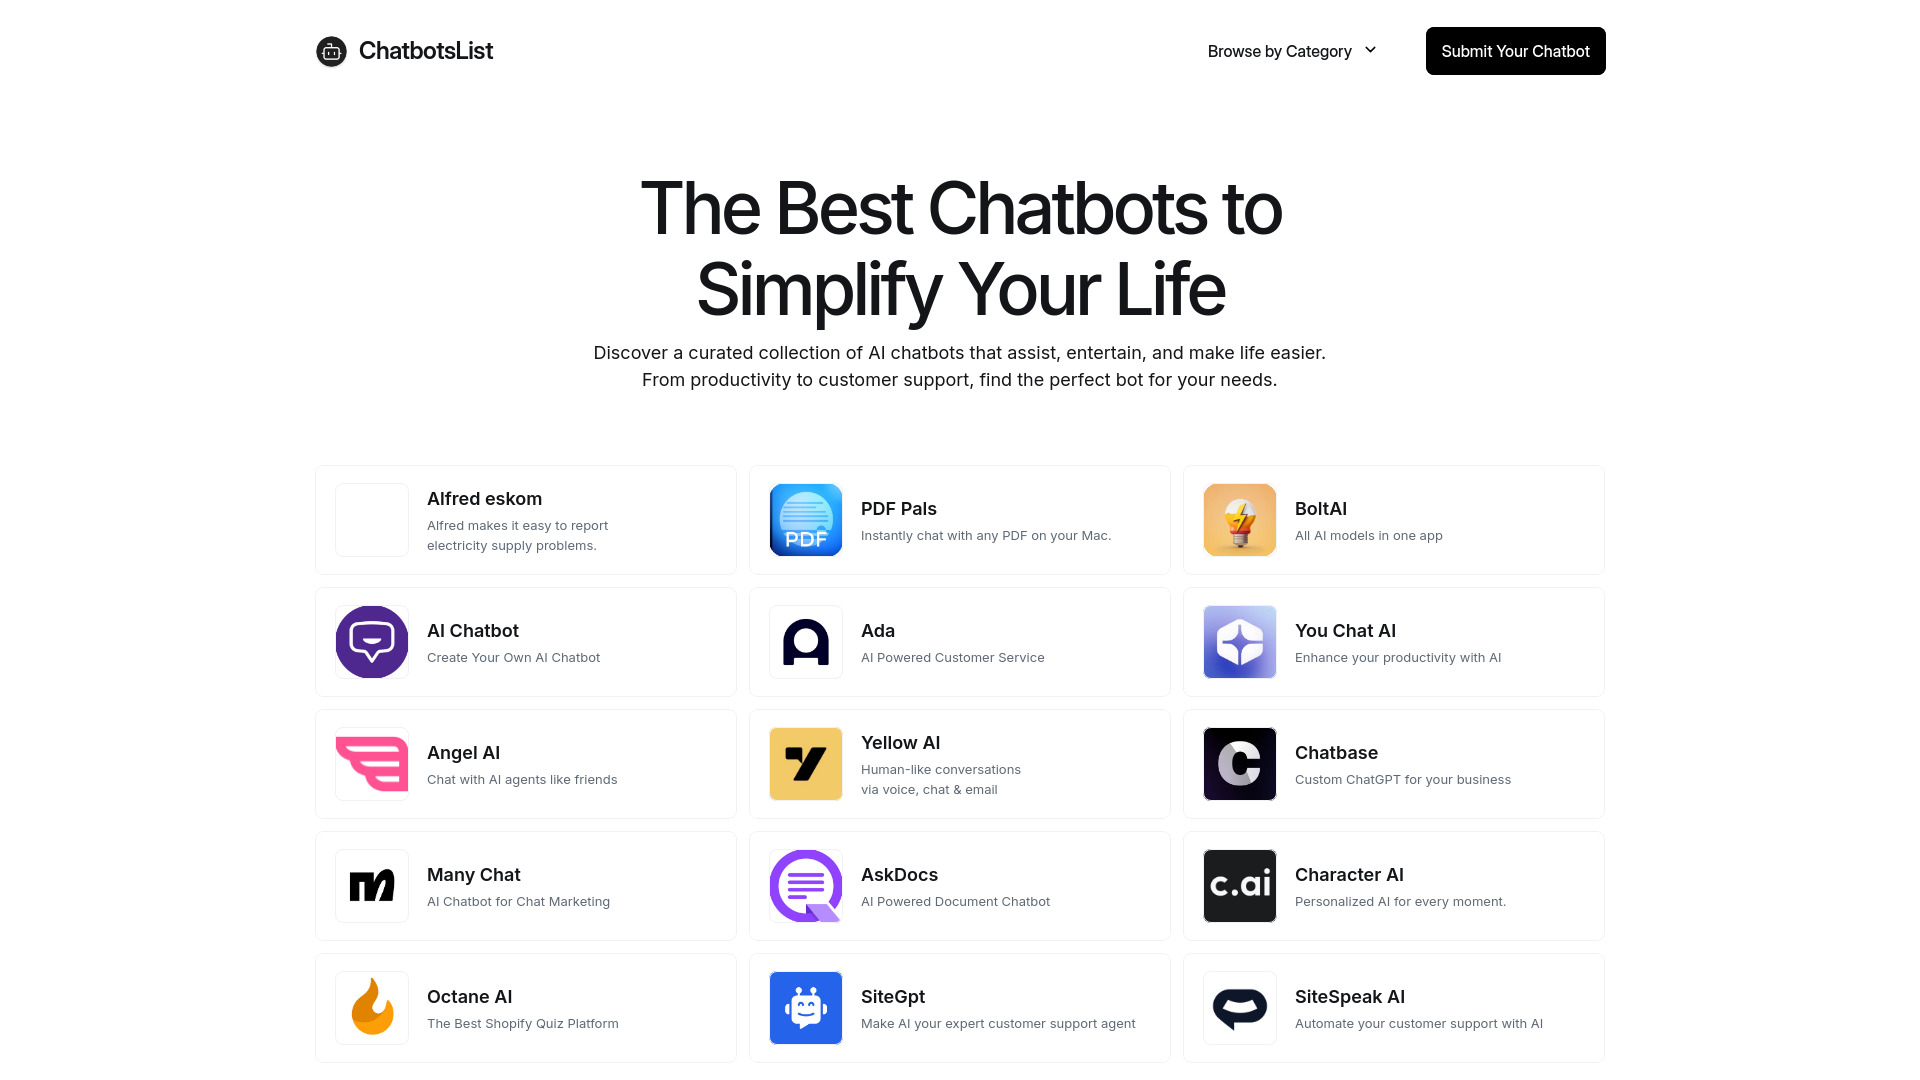Click the AskDocs purple icon

[x=806, y=886]
